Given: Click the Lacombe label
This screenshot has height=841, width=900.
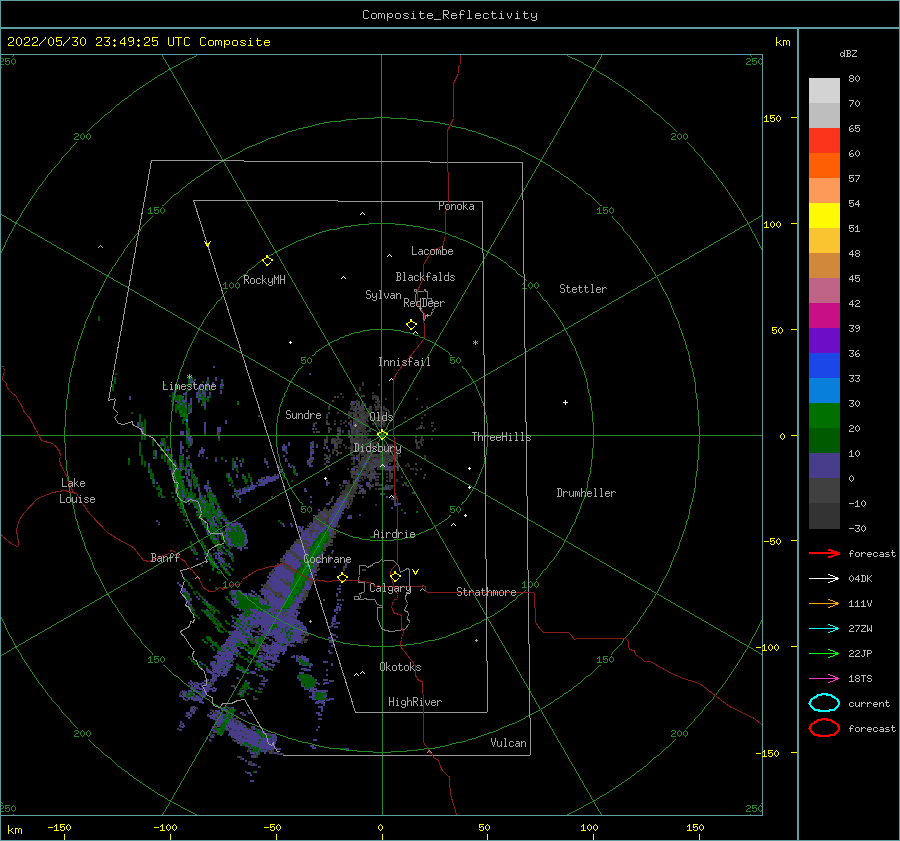Looking at the screenshot, I should [x=432, y=251].
